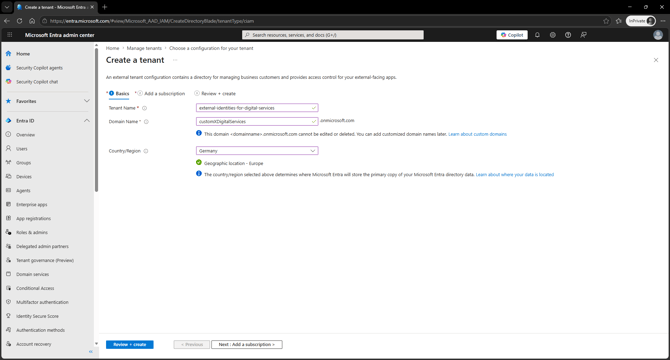Reload the page in the browser

(19, 21)
